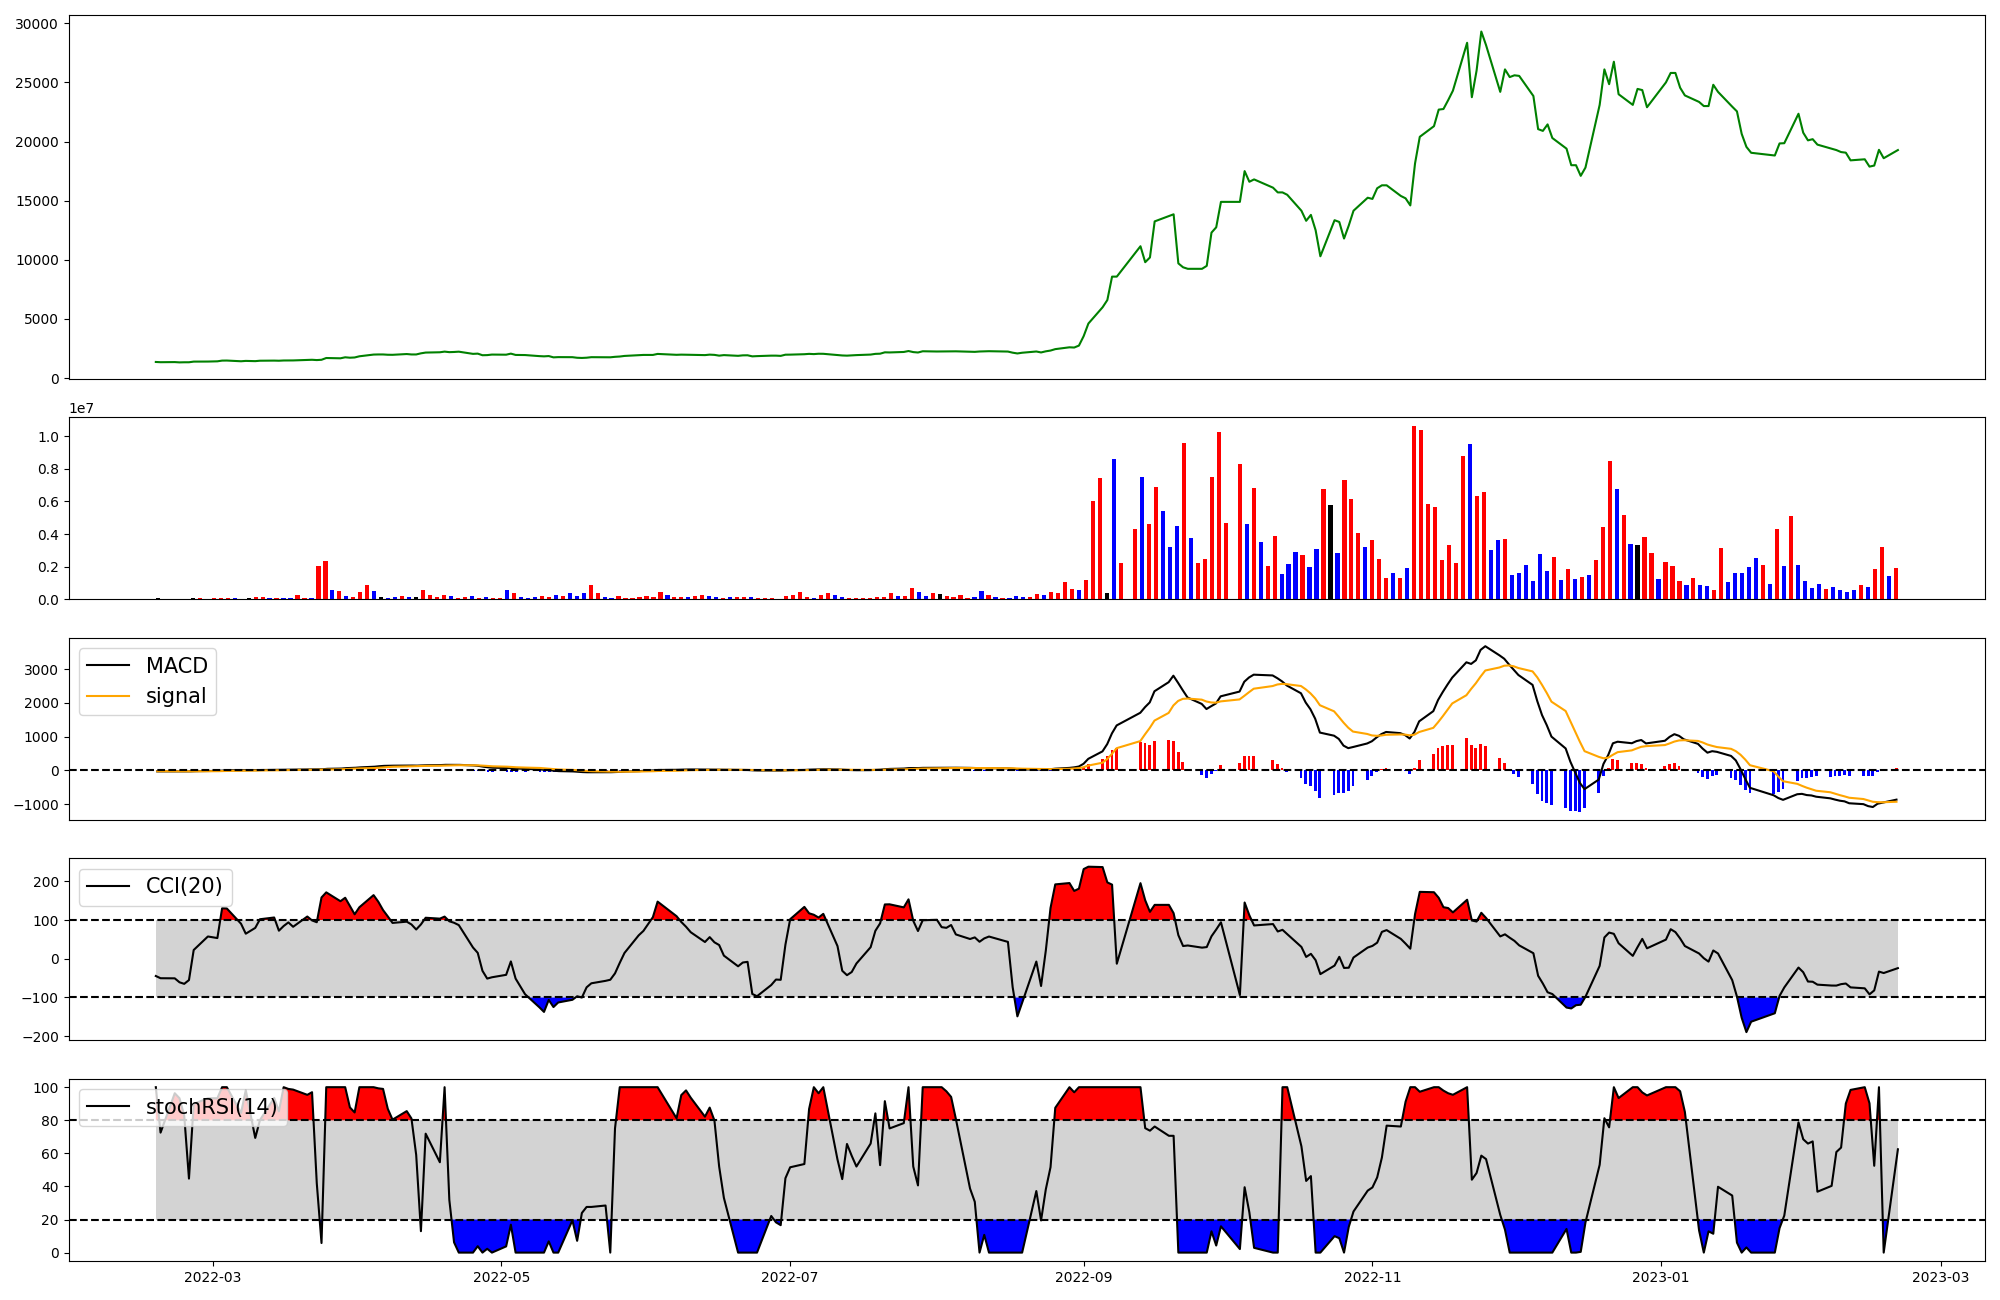Click the black volume bar in volume chart
The image size is (2000, 1300).
(1330, 552)
